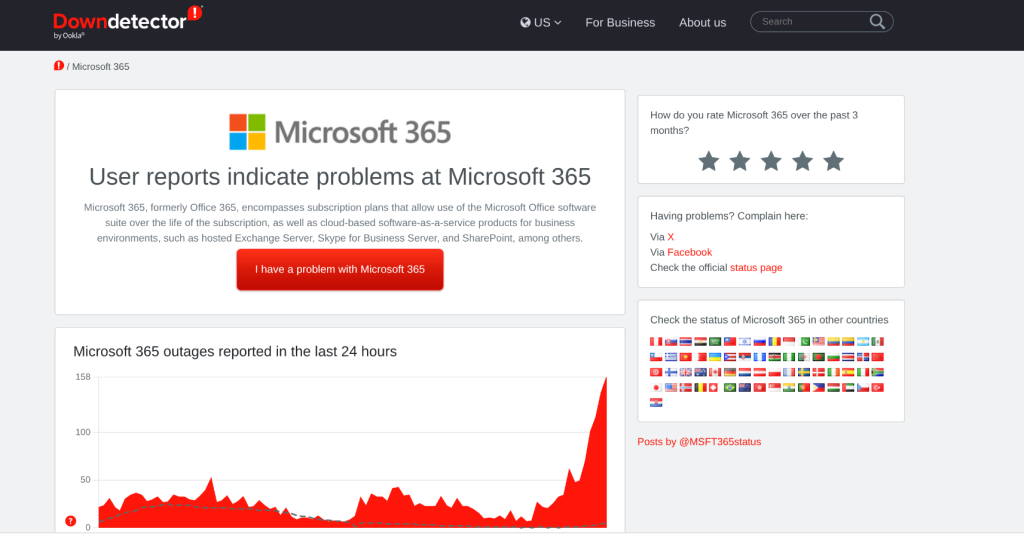Expand the US country dropdown
The image size is (1024, 534).
click(541, 22)
